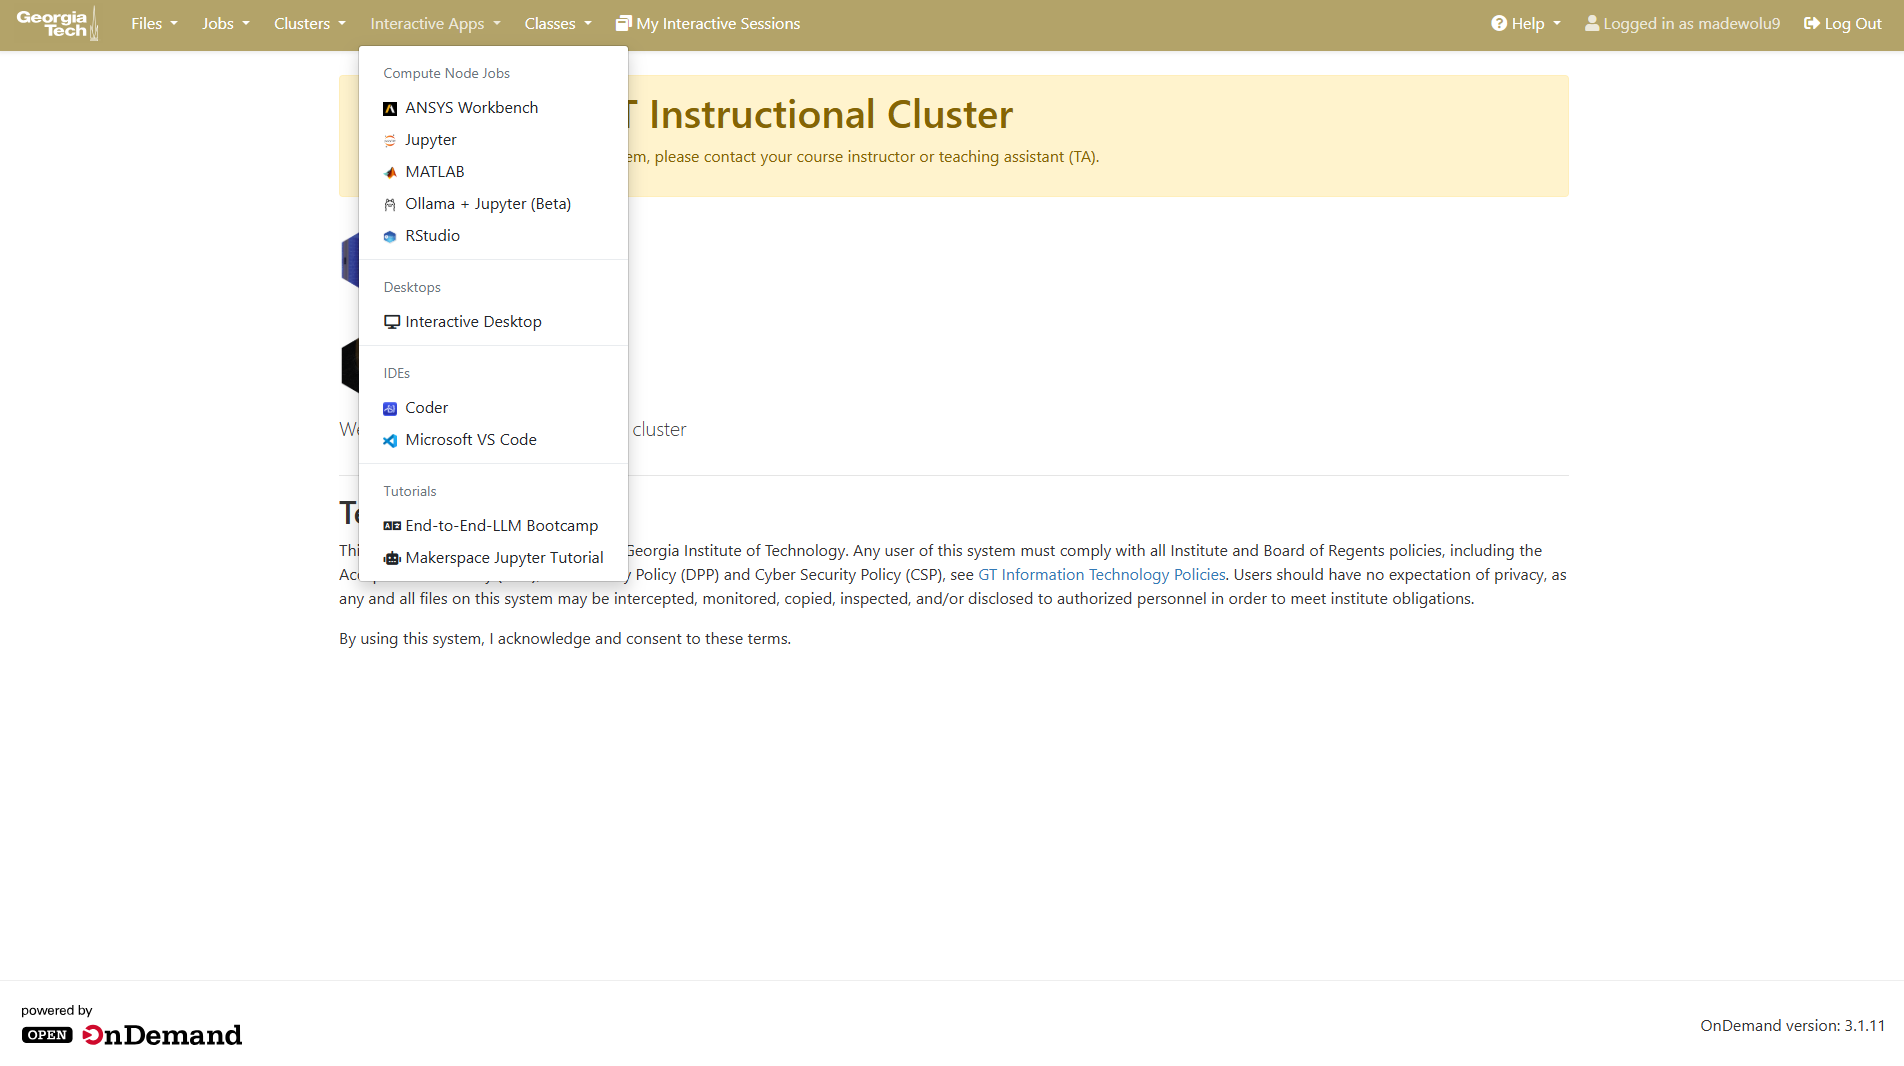Select Jupyter from Compute Node Jobs

(x=493, y=140)
